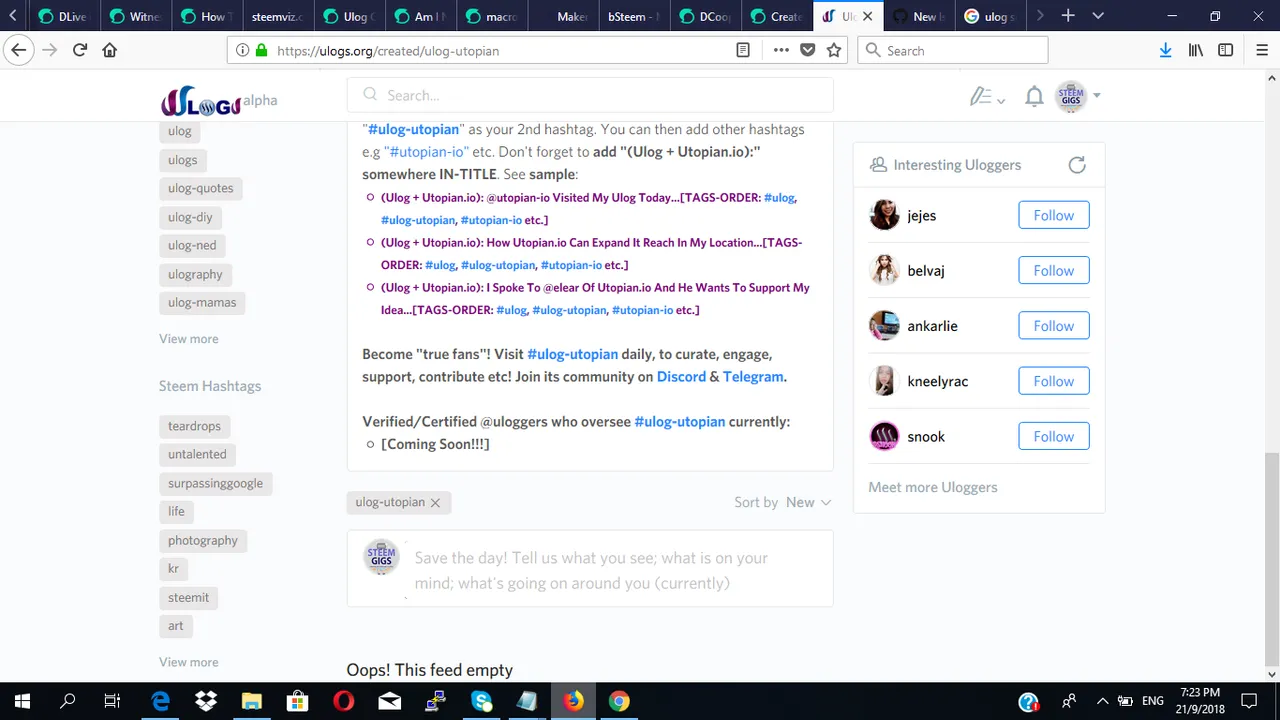Open the notifications bell

(x=1034, y=96)
